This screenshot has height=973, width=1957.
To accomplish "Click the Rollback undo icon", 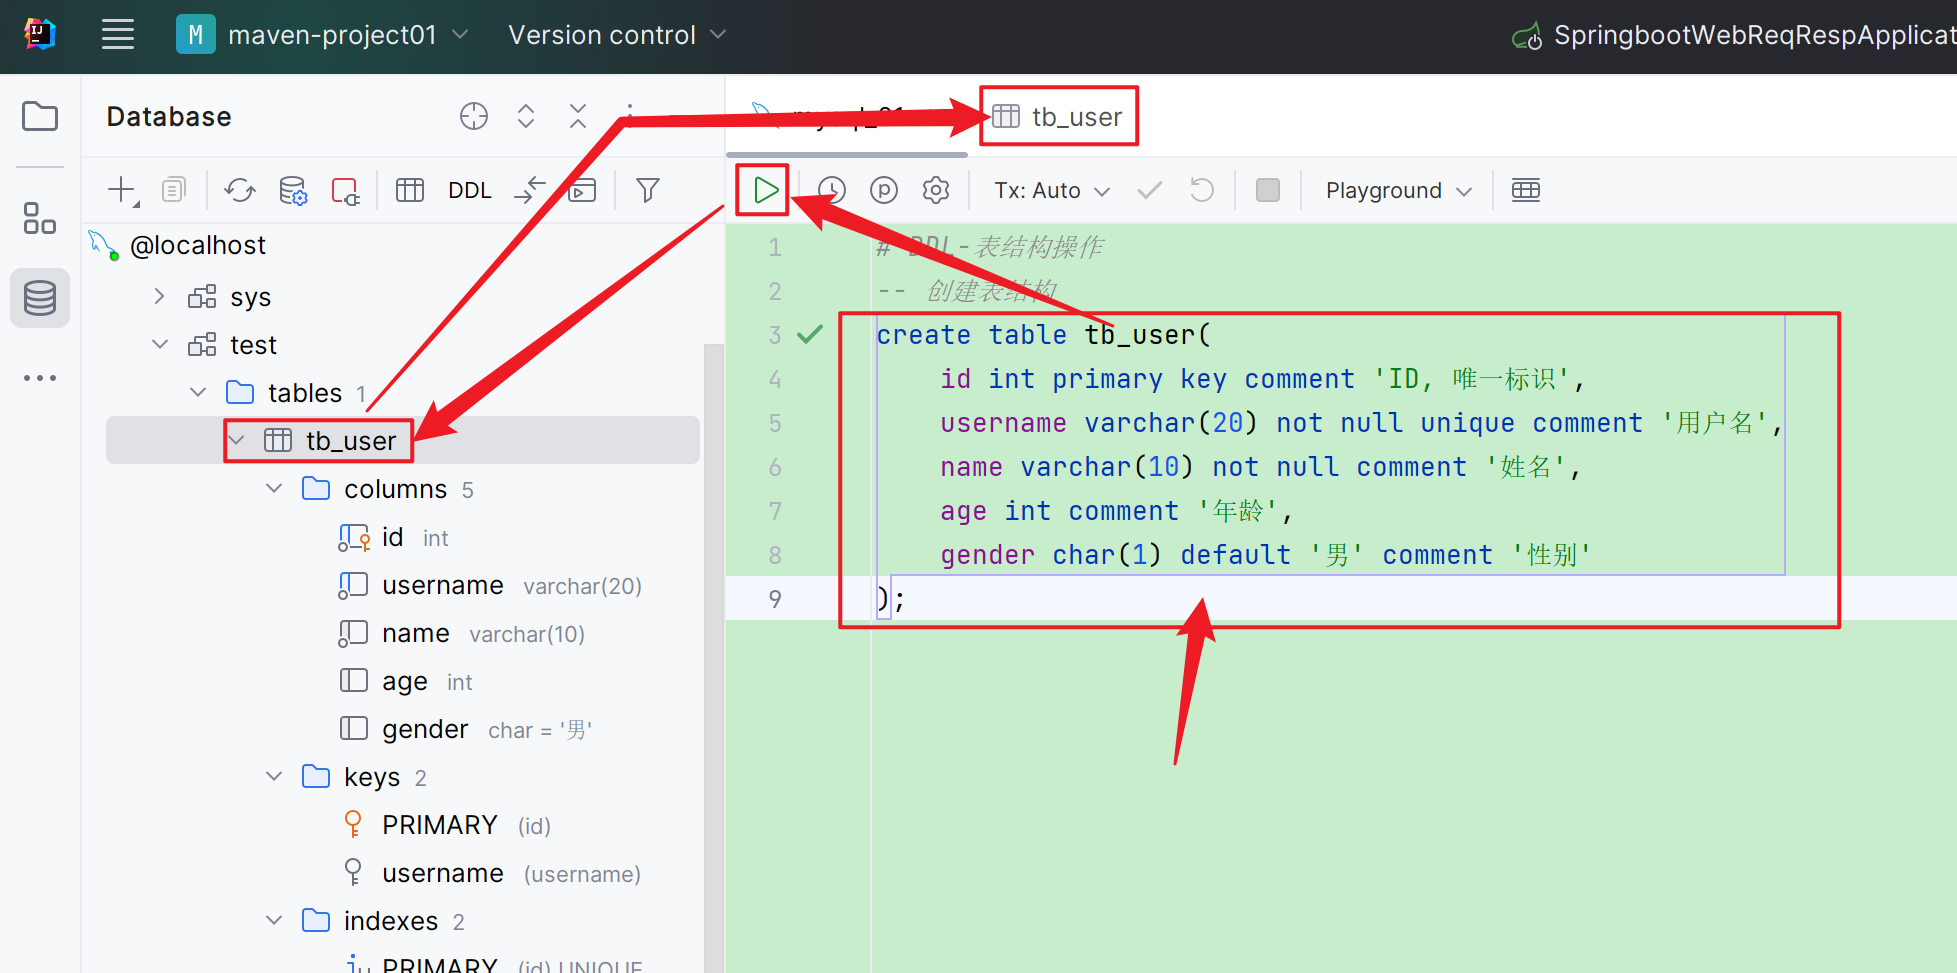I will coord(1202,190).
